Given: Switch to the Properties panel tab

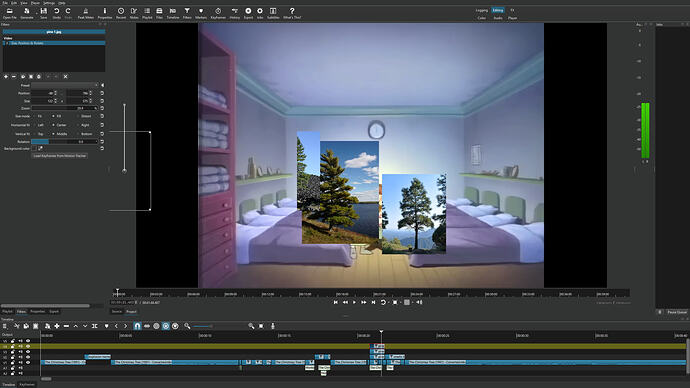Looking at the screenshot, I should click(x=37, y=311).
